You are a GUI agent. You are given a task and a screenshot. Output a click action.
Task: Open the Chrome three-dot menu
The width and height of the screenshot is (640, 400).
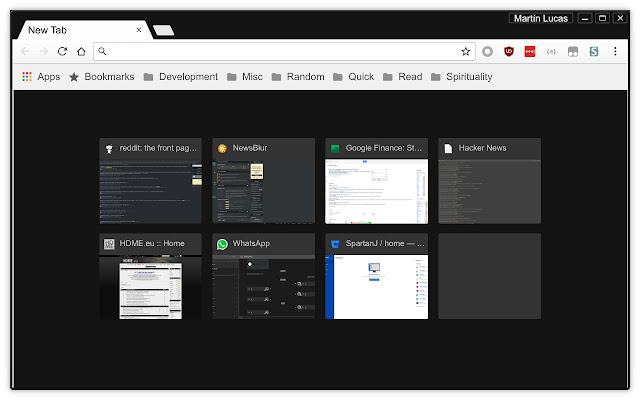[x=615, y=51]
